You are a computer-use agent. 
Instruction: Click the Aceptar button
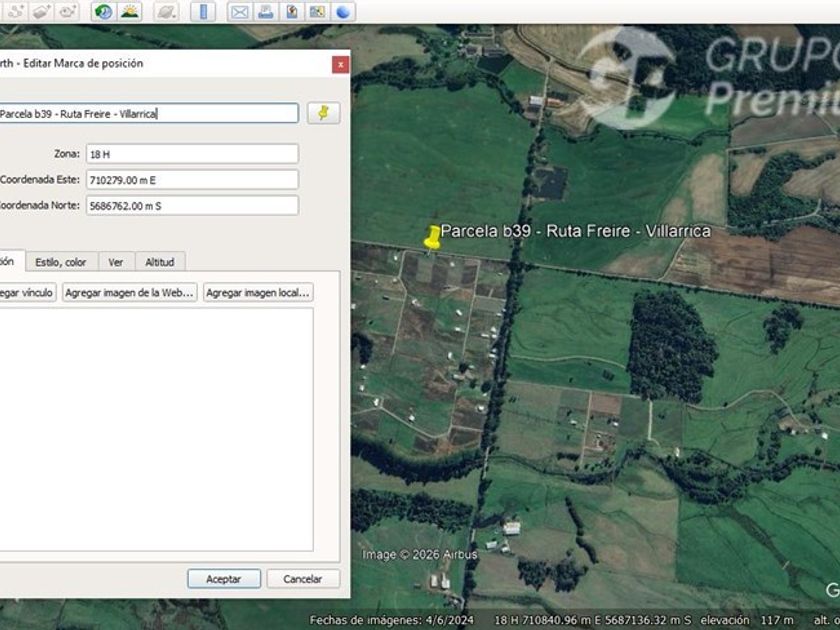[224, 579]
